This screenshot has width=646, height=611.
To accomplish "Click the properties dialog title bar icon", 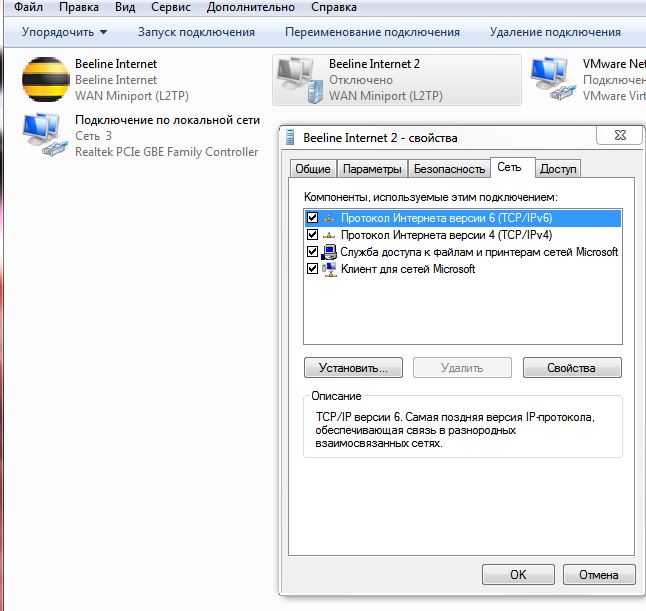I will (290, 137).
